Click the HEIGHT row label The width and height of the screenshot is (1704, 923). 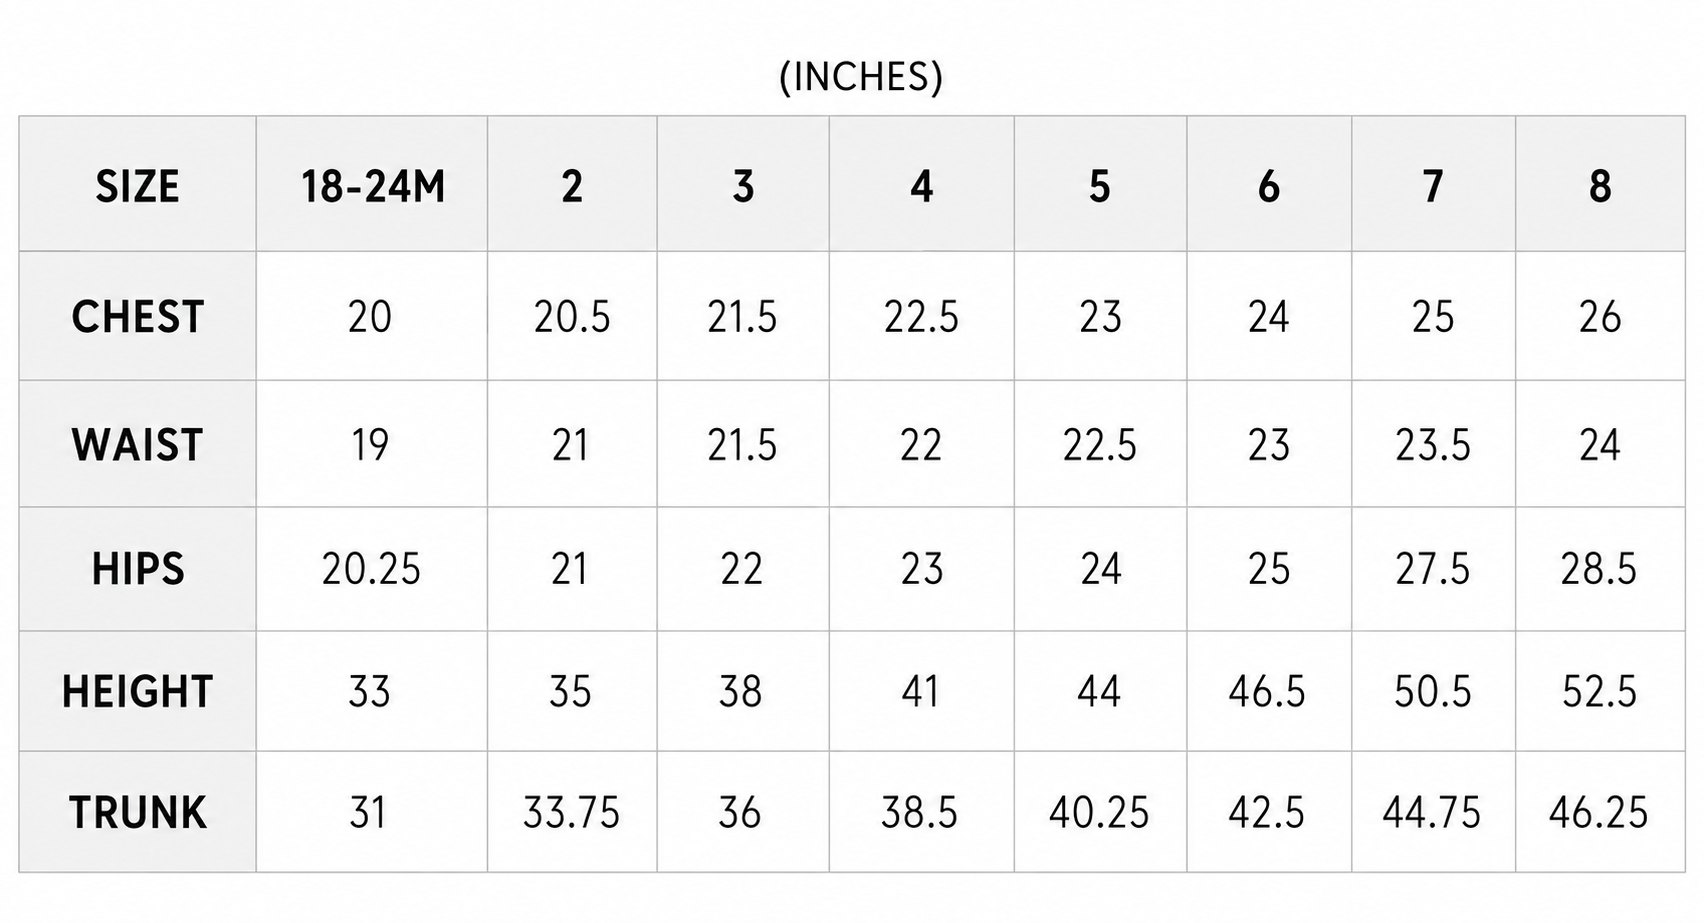coord(137,692)
